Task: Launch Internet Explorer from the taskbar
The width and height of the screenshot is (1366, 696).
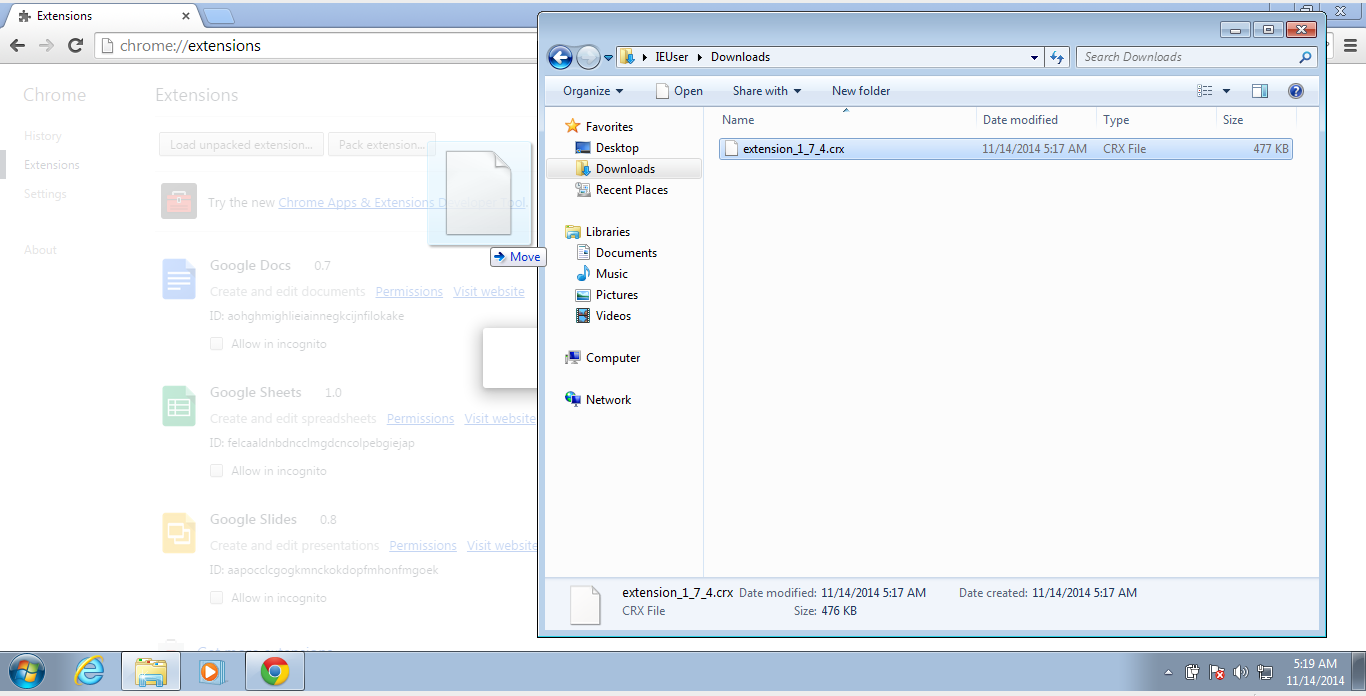Action: [x=90, y=672]
